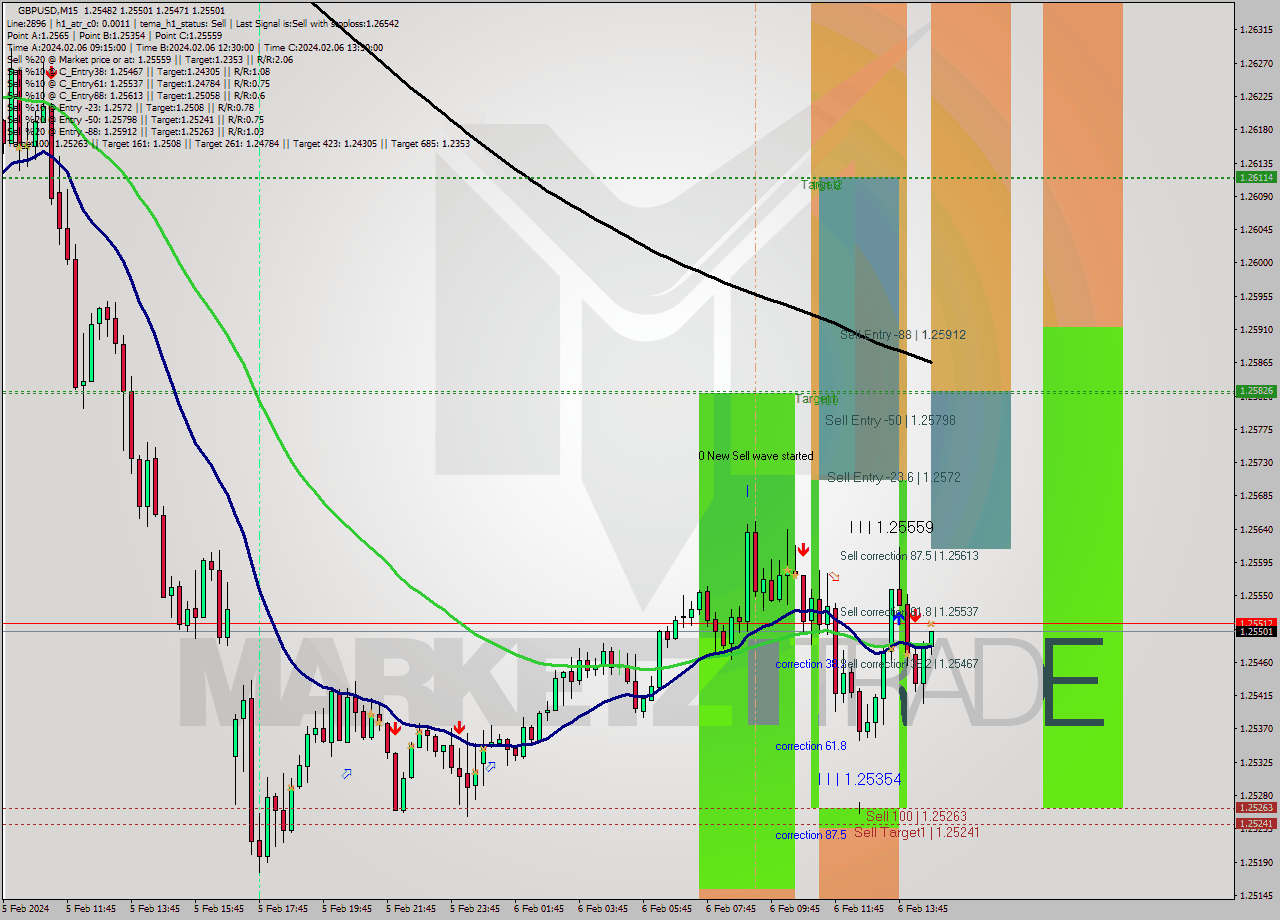Click the green 1.26114 price tag on axis
1280x920 pixels.
1257,177
